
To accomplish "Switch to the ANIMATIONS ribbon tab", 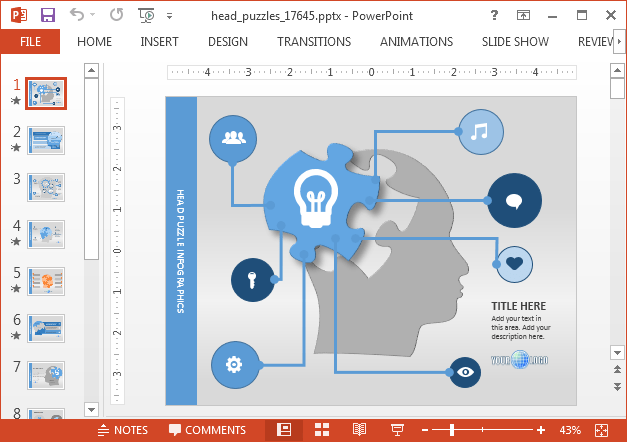I will coord(416,42).
